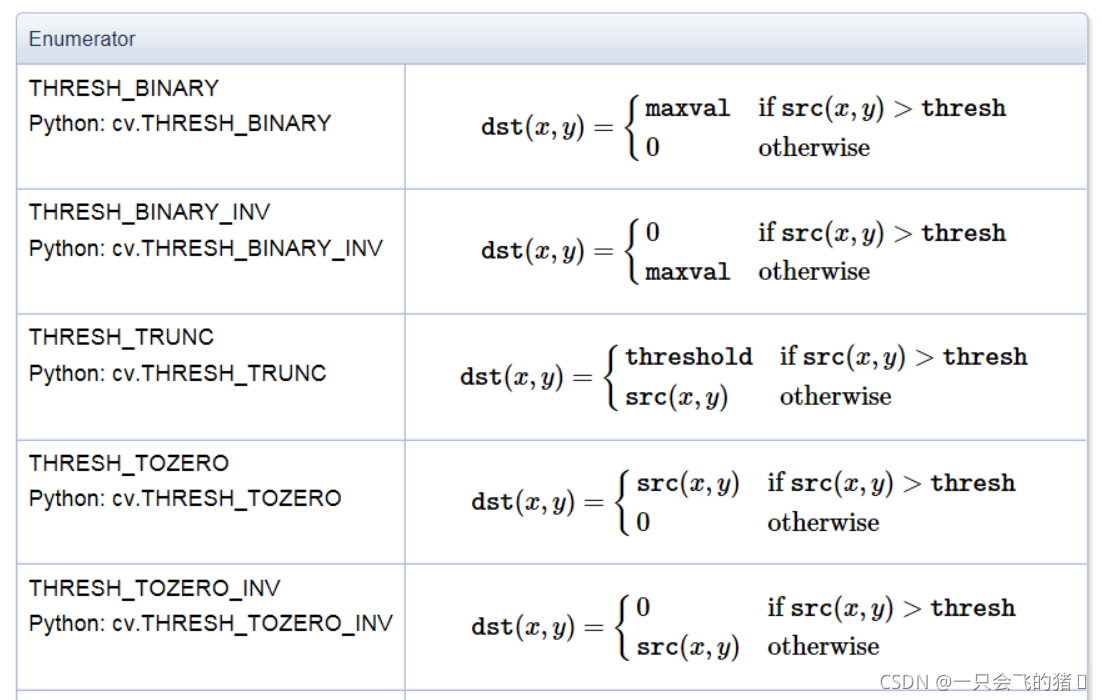Screen dimensions: 1102x700
Task: Click the THRESH_TOZERO enumerator name
Action: (129, 463)
